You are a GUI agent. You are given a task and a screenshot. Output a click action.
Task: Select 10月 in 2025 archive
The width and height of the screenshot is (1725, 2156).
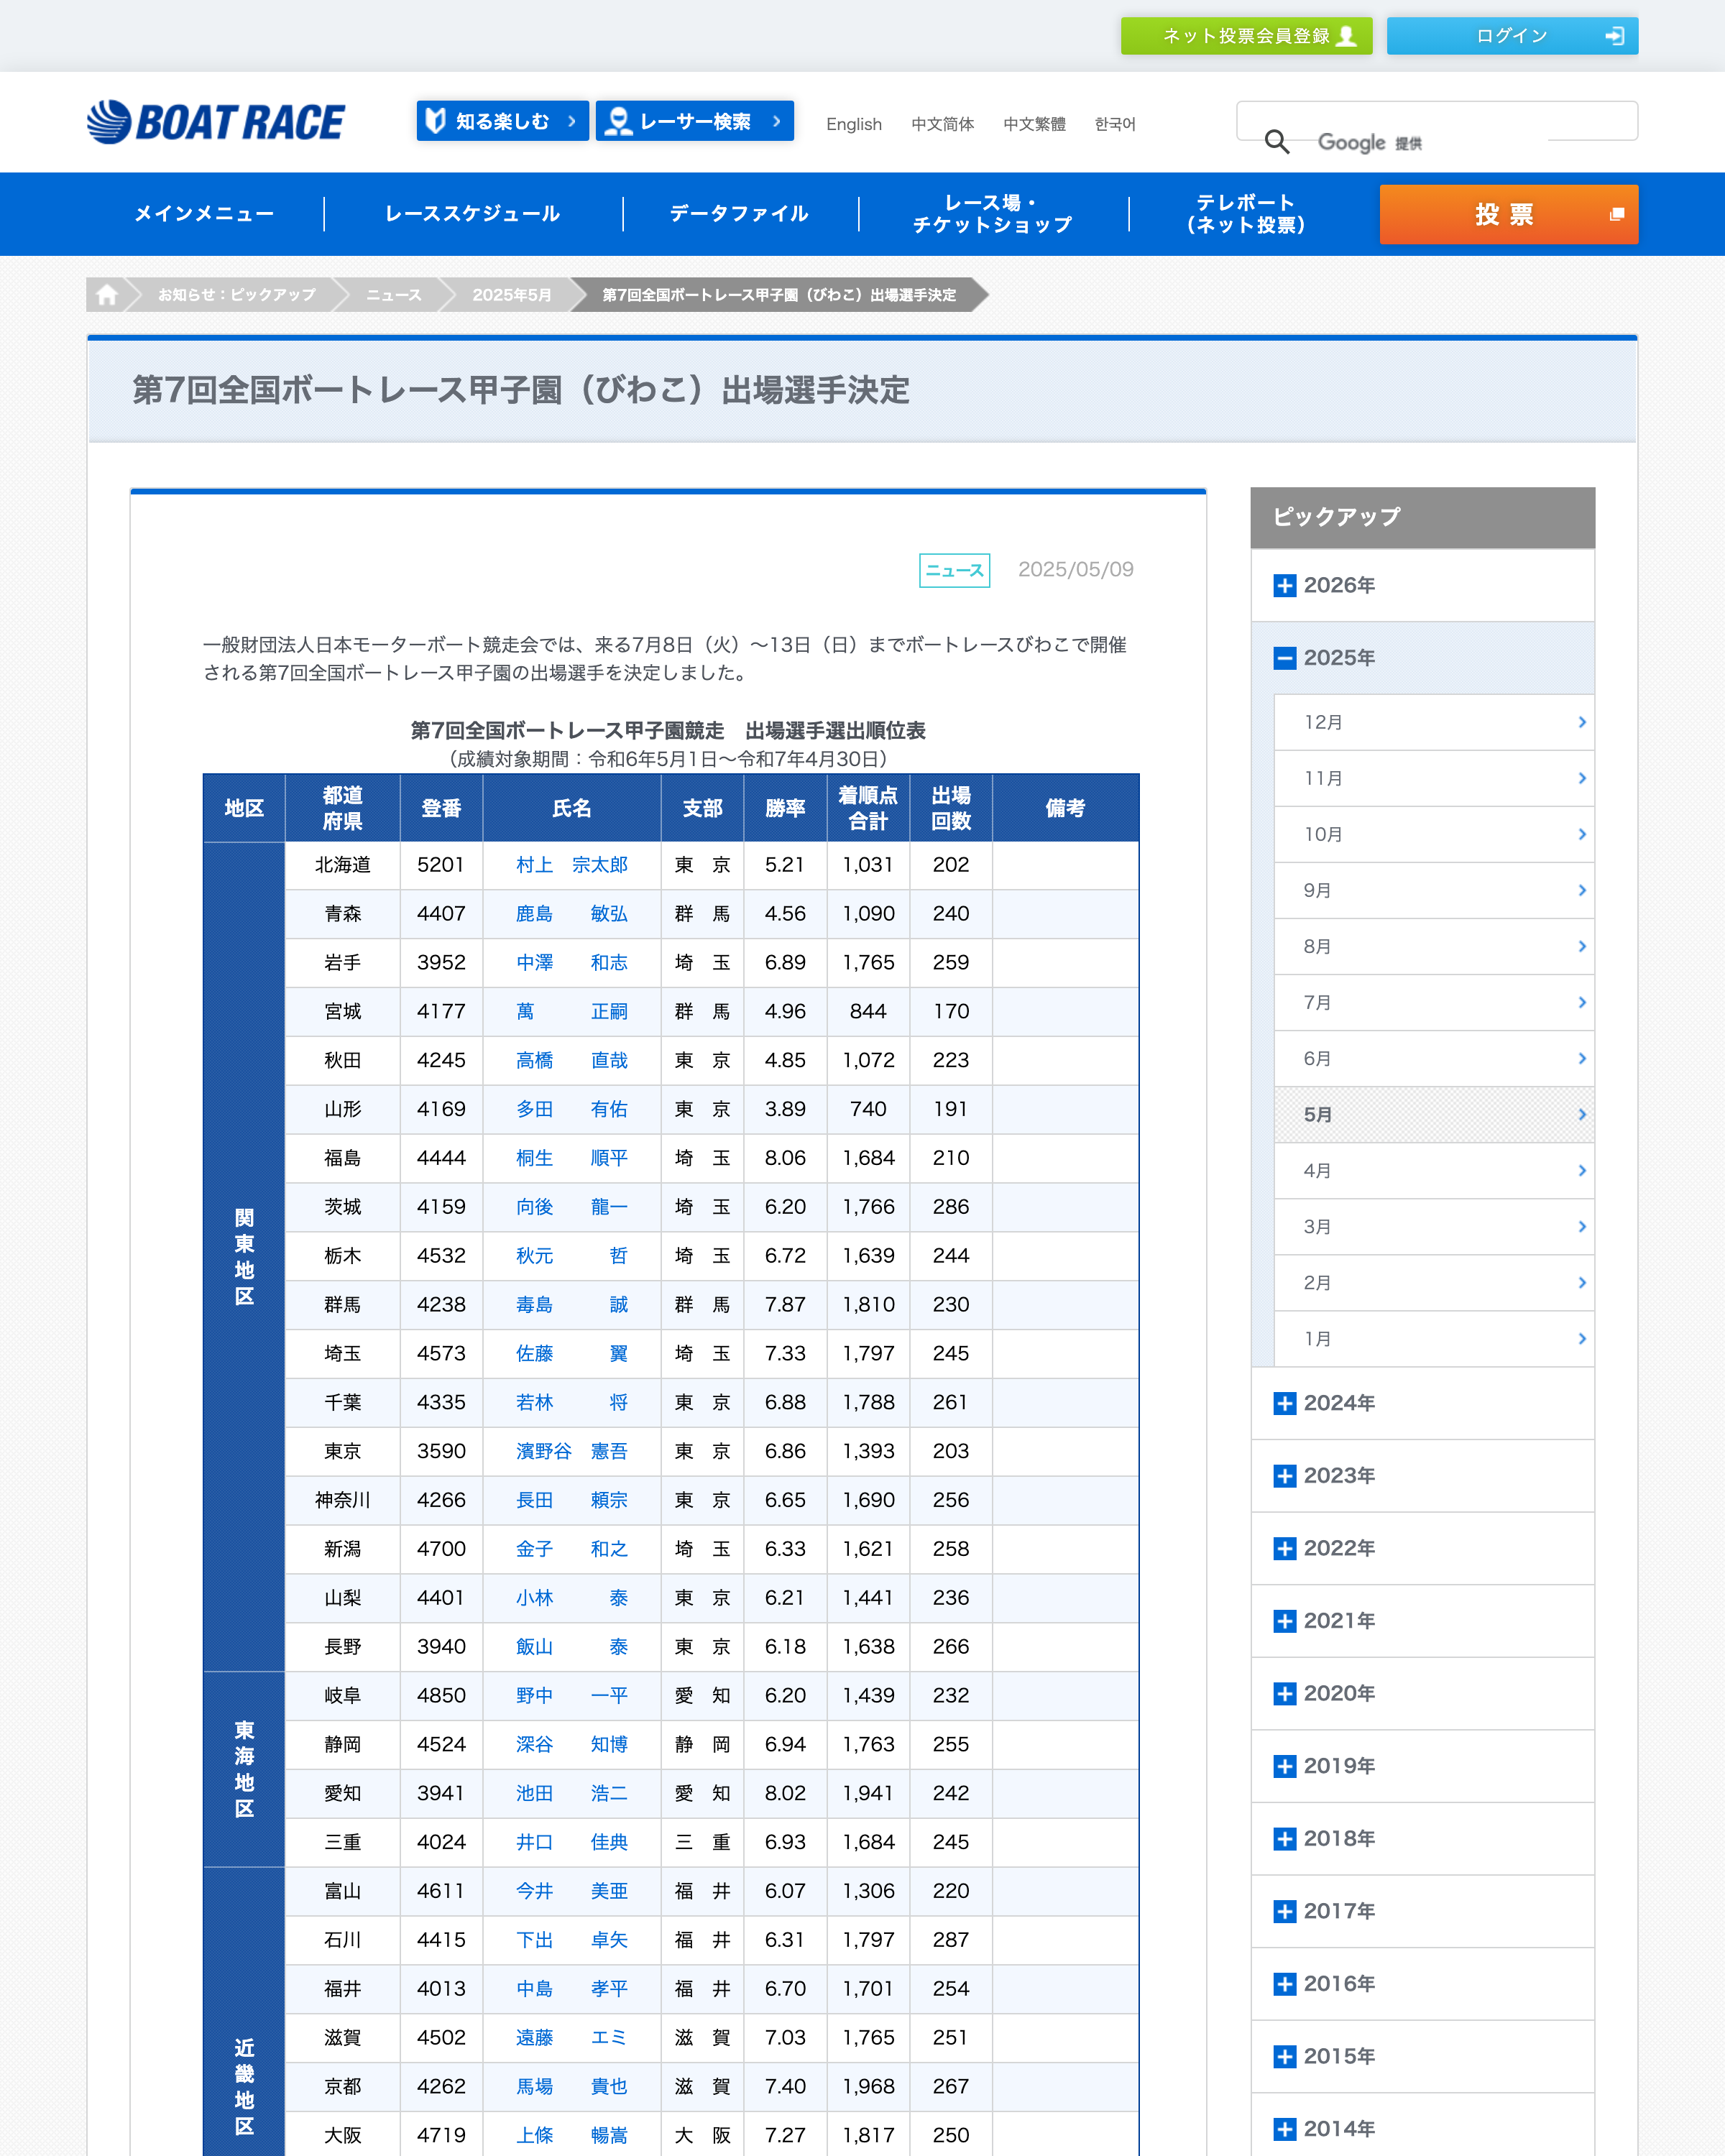tap(1434, 834)
